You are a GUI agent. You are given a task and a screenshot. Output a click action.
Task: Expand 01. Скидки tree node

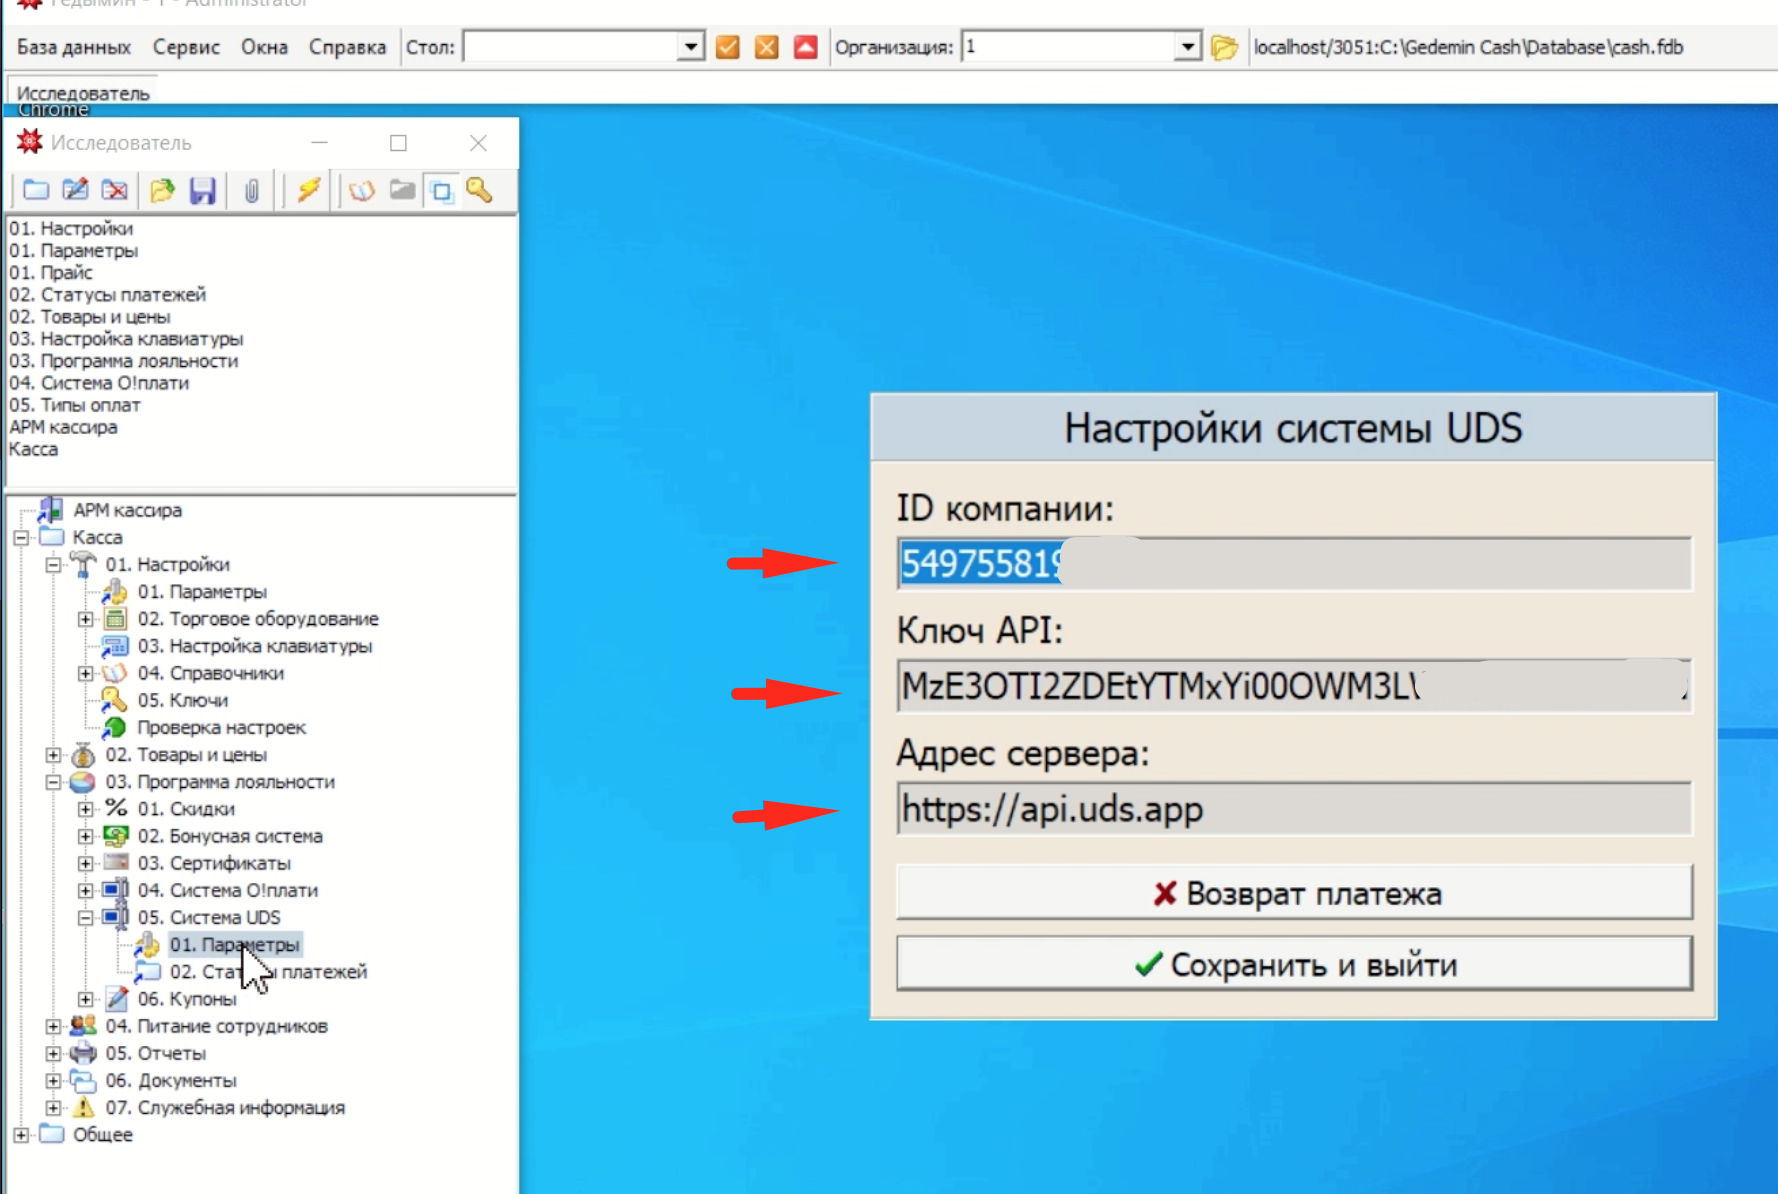point(85,809)
